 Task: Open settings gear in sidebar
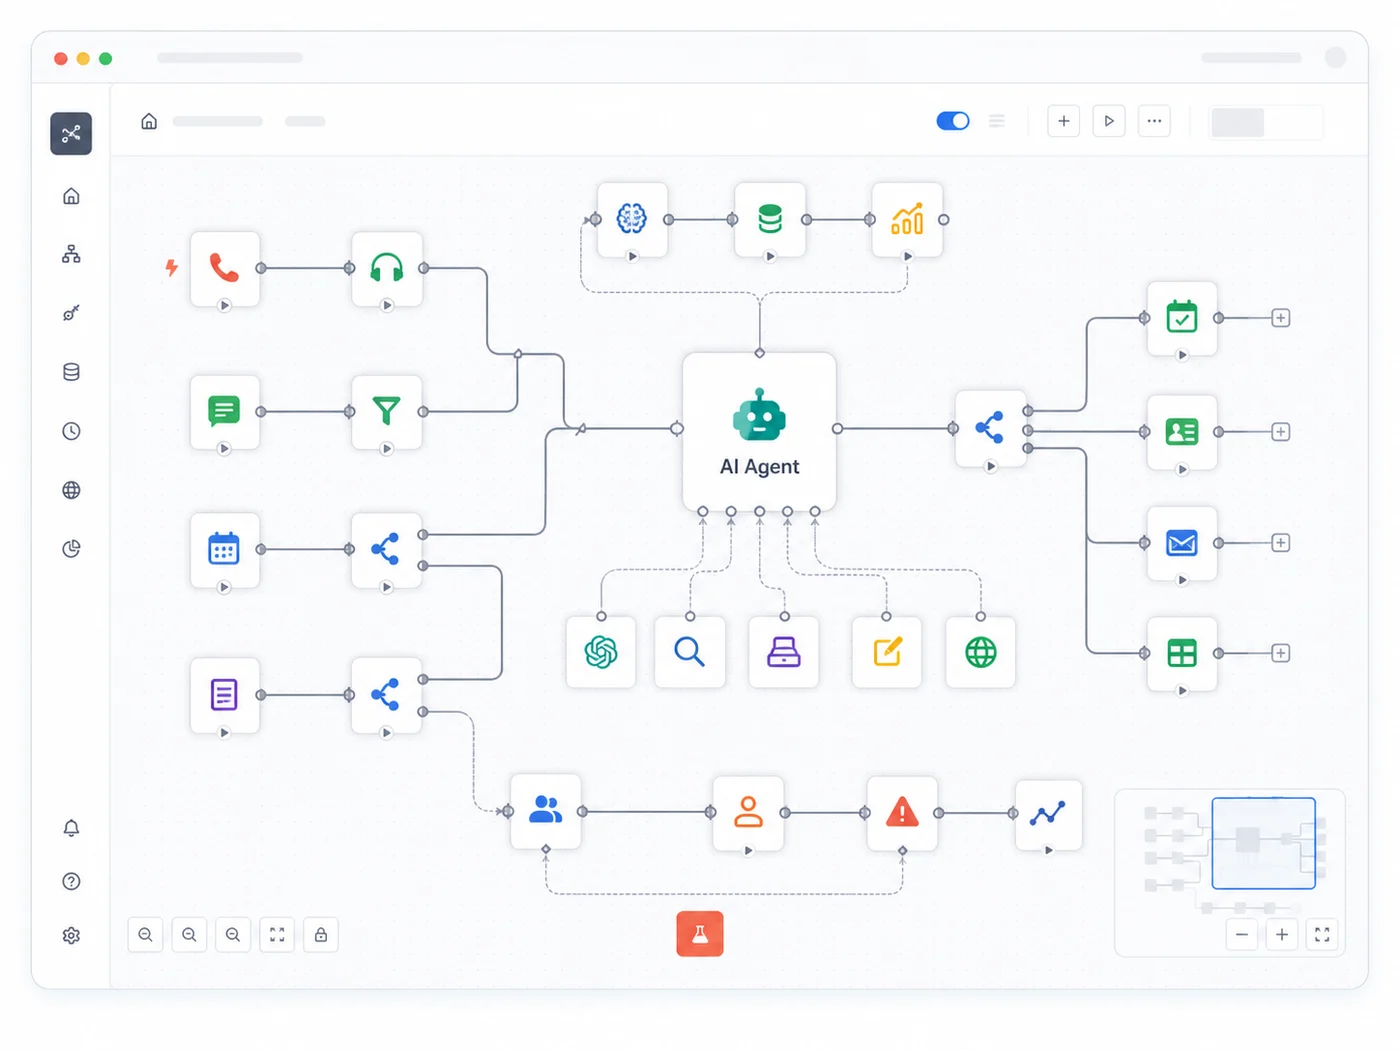tap(71, 936)
